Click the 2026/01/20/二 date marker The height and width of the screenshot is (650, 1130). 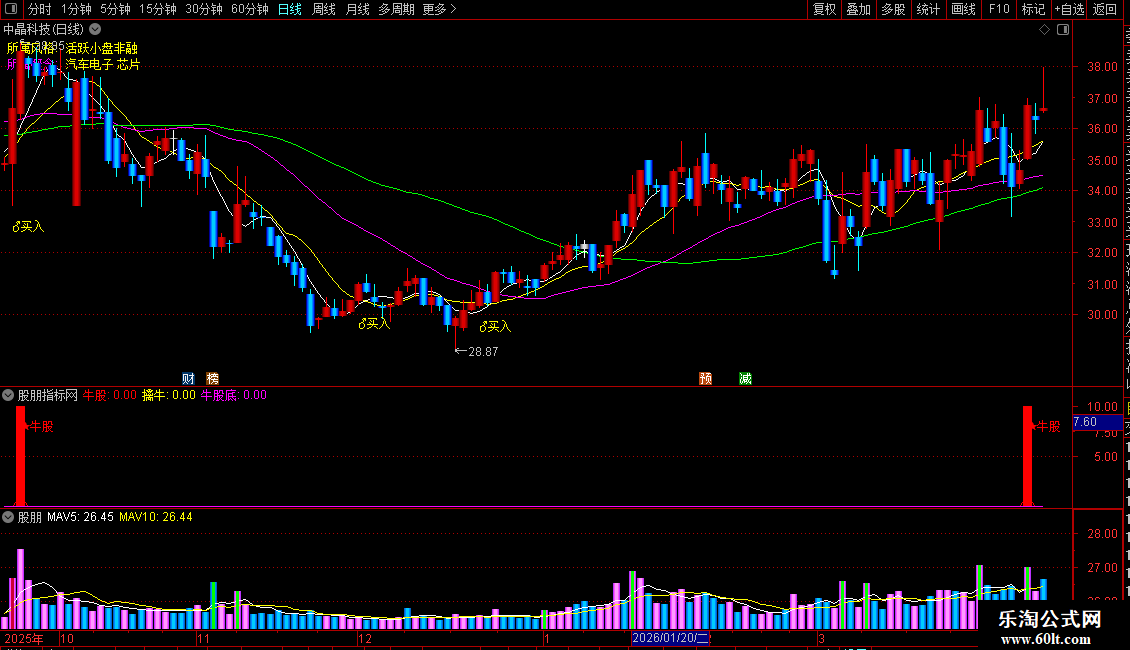click(671, 638)
